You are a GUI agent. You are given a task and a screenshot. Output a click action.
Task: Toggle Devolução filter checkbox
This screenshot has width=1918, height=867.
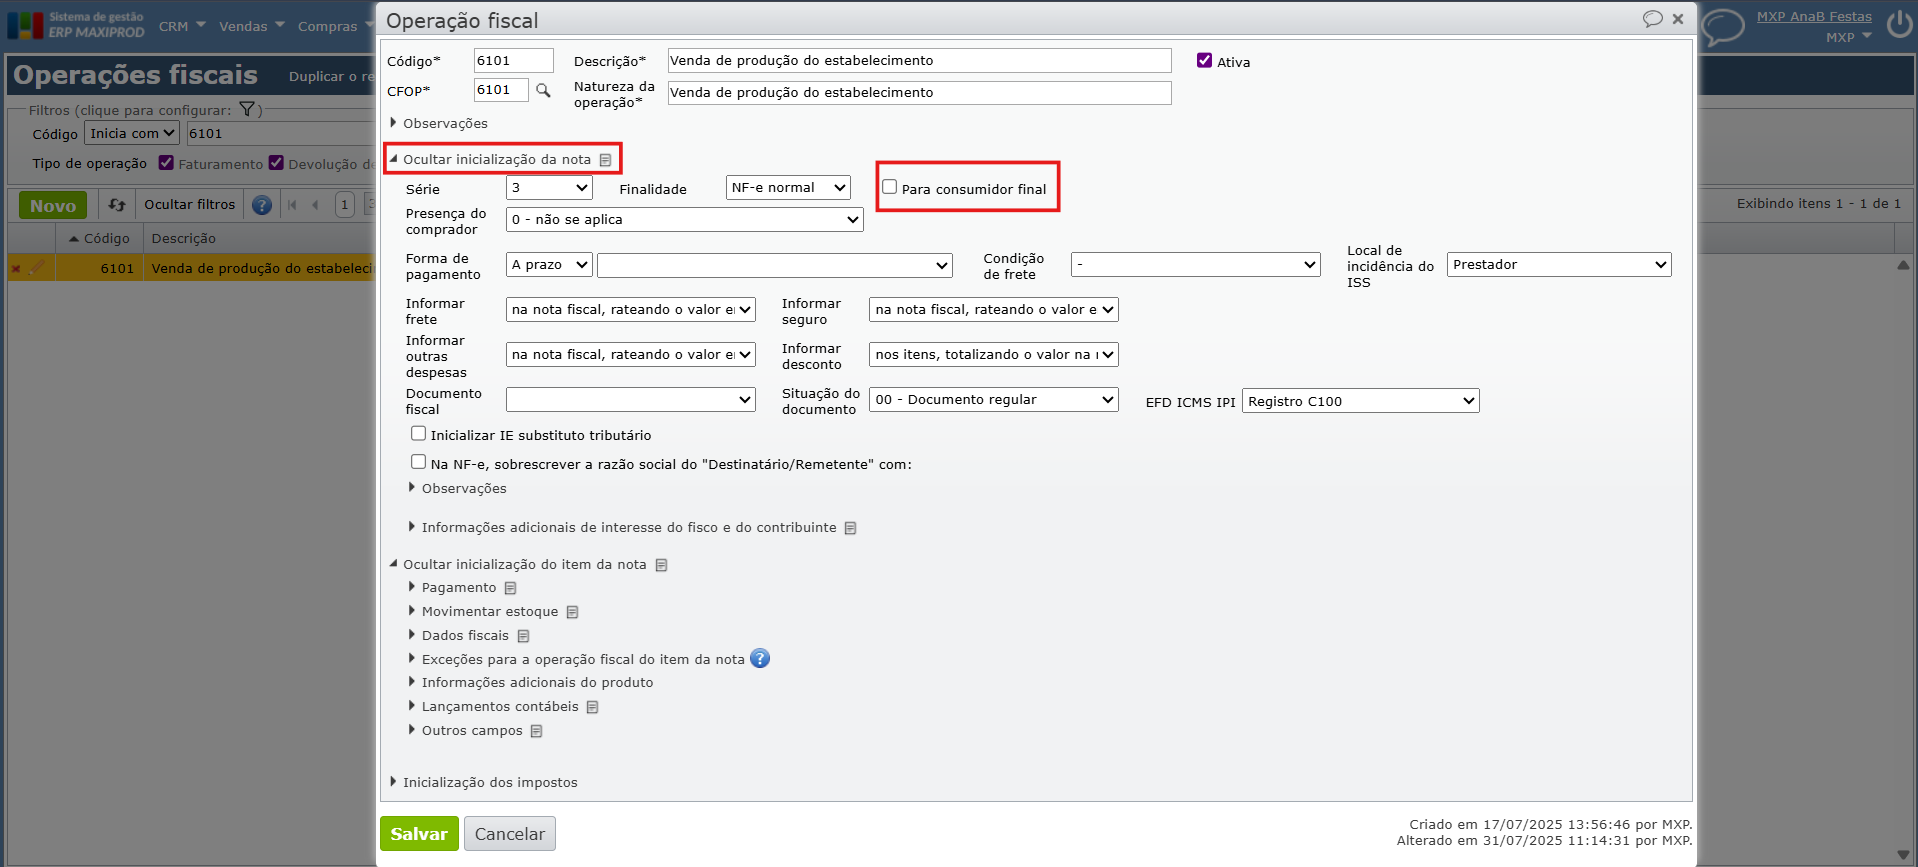pyautogui.click(x=276, y=163)
